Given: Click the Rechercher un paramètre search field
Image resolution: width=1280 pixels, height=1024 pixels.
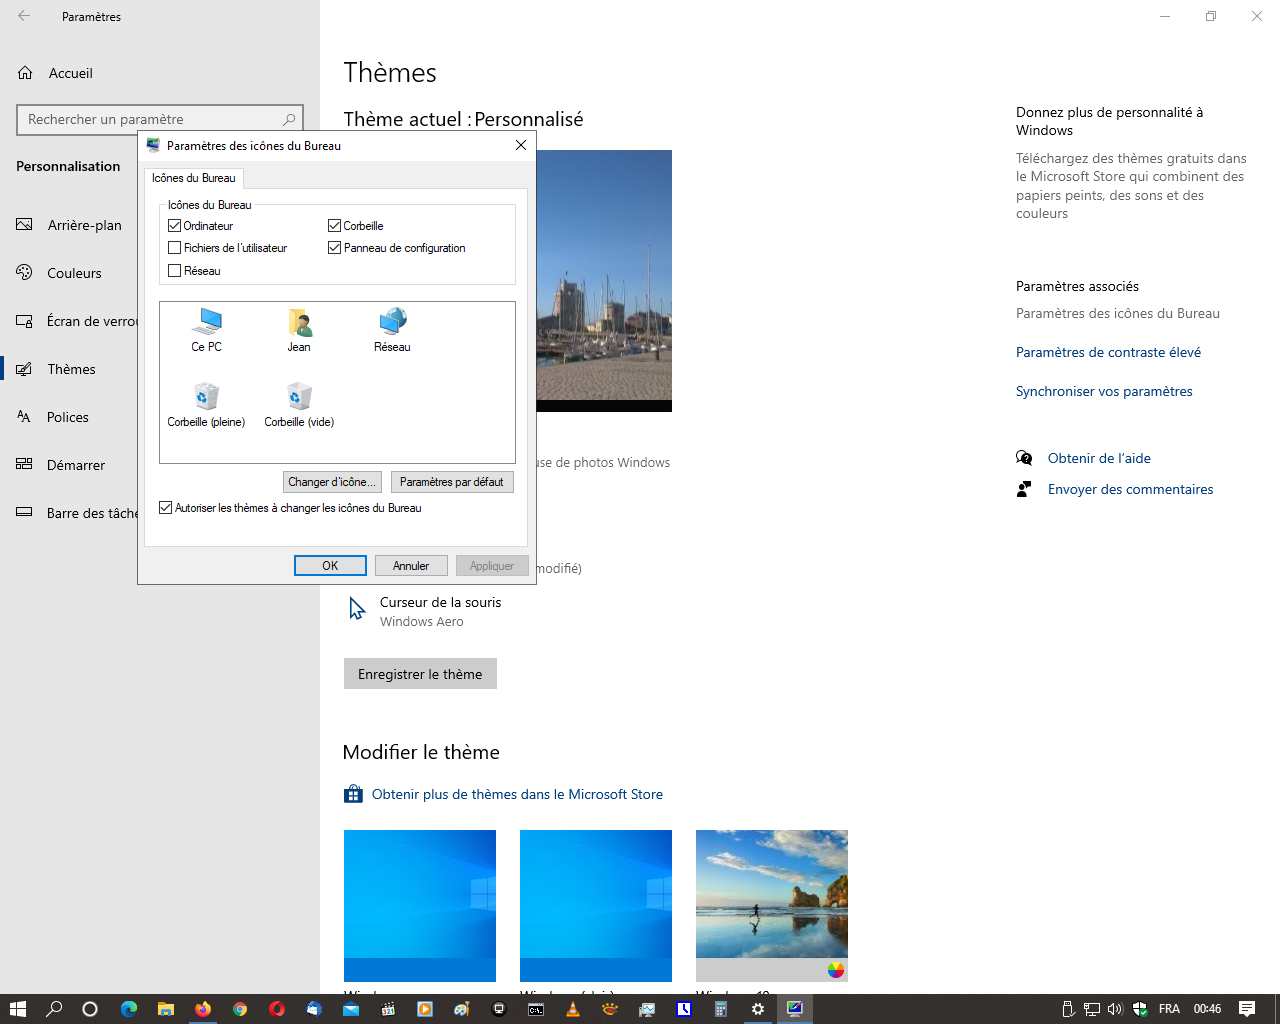Looking at the screenshot, I should (x=160, y=119).
